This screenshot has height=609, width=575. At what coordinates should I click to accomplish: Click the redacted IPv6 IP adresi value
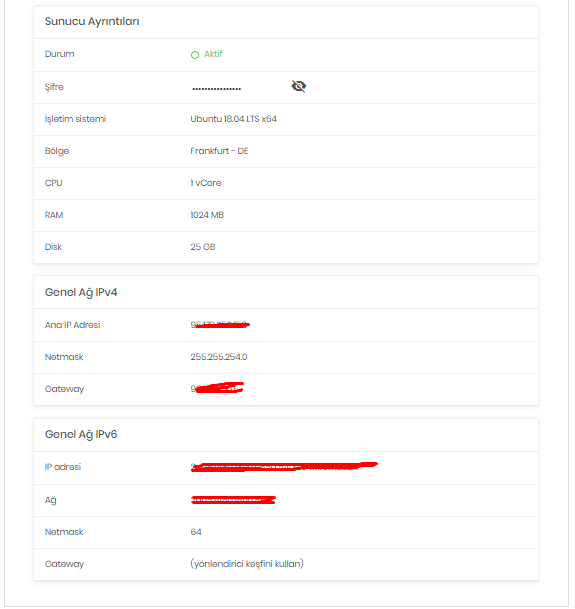284,467
